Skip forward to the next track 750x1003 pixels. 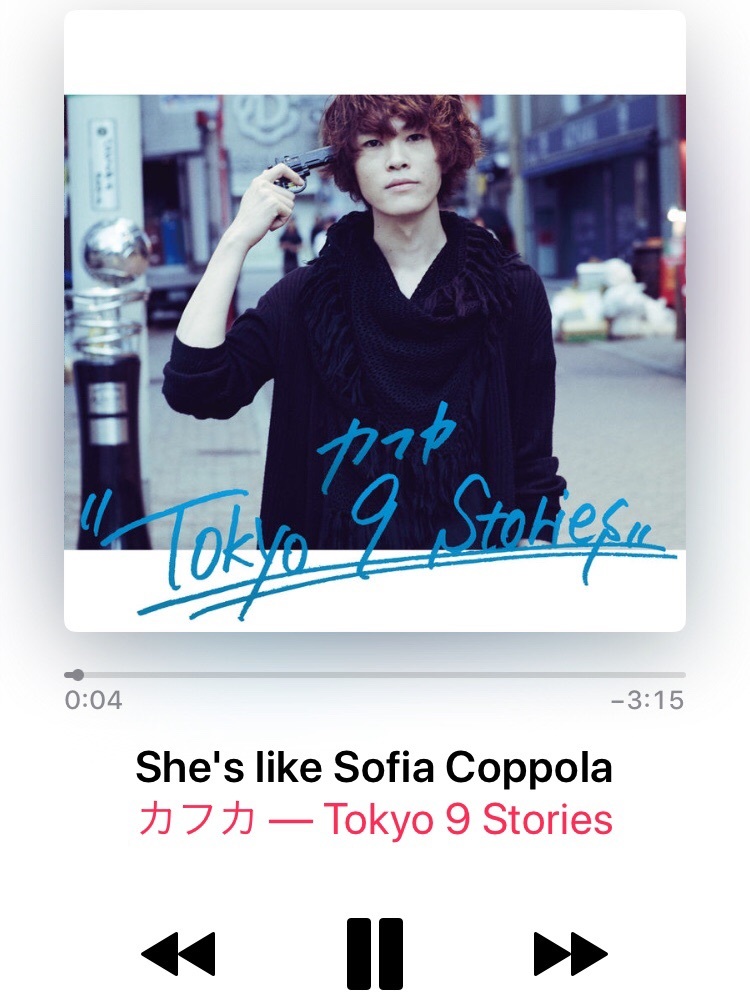pos(570,954)
